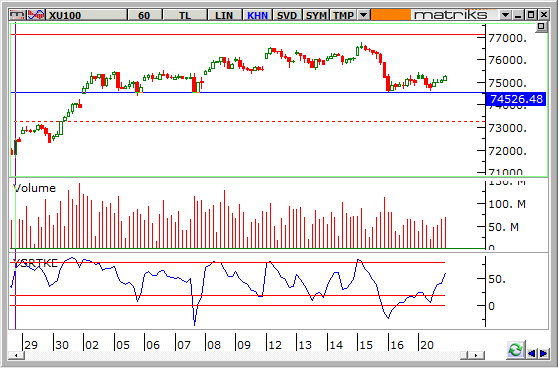This screenshot has height=368, width=558.
Task: Click the orange color box in the toolbar
Action: click(x=390, y=15)
